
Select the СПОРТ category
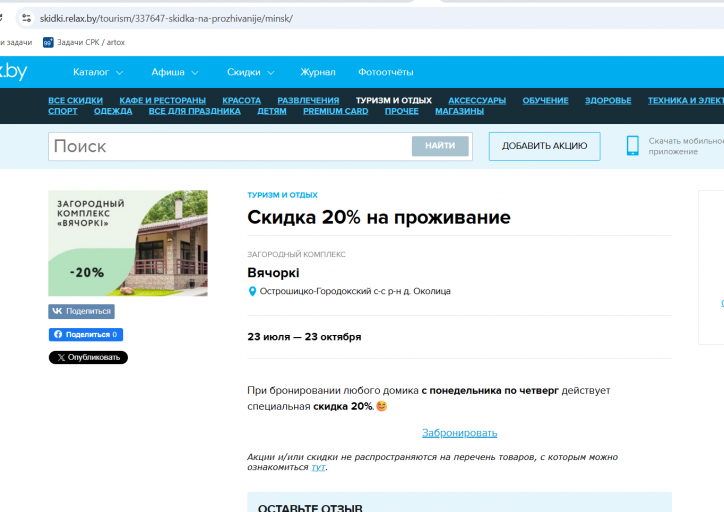point(63,111)
